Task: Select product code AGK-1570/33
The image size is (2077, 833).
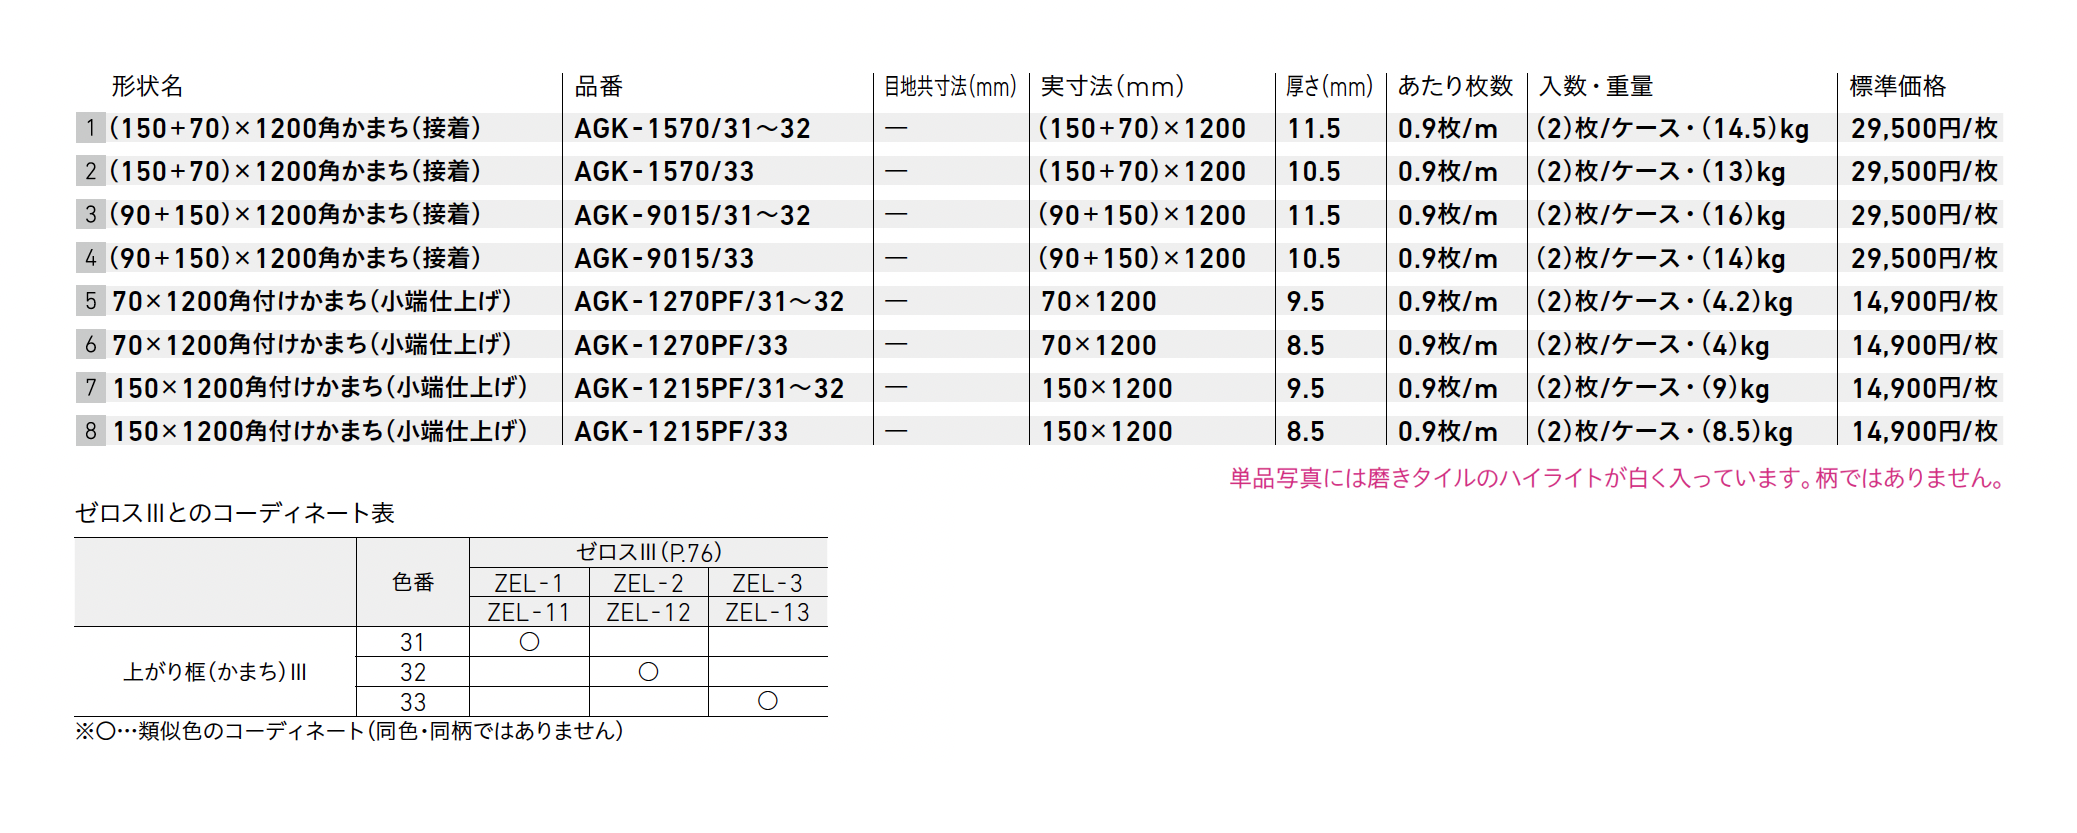Action: coord(664,172)
